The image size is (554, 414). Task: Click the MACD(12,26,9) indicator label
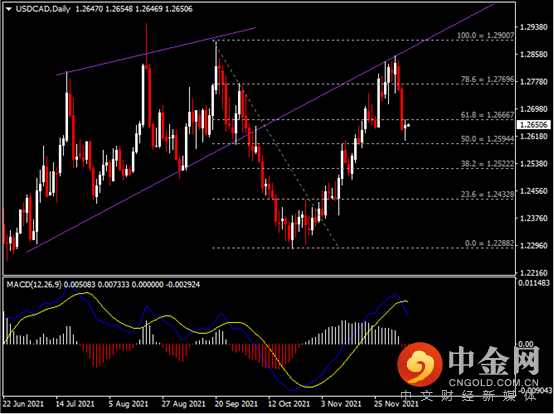(34, 284)
